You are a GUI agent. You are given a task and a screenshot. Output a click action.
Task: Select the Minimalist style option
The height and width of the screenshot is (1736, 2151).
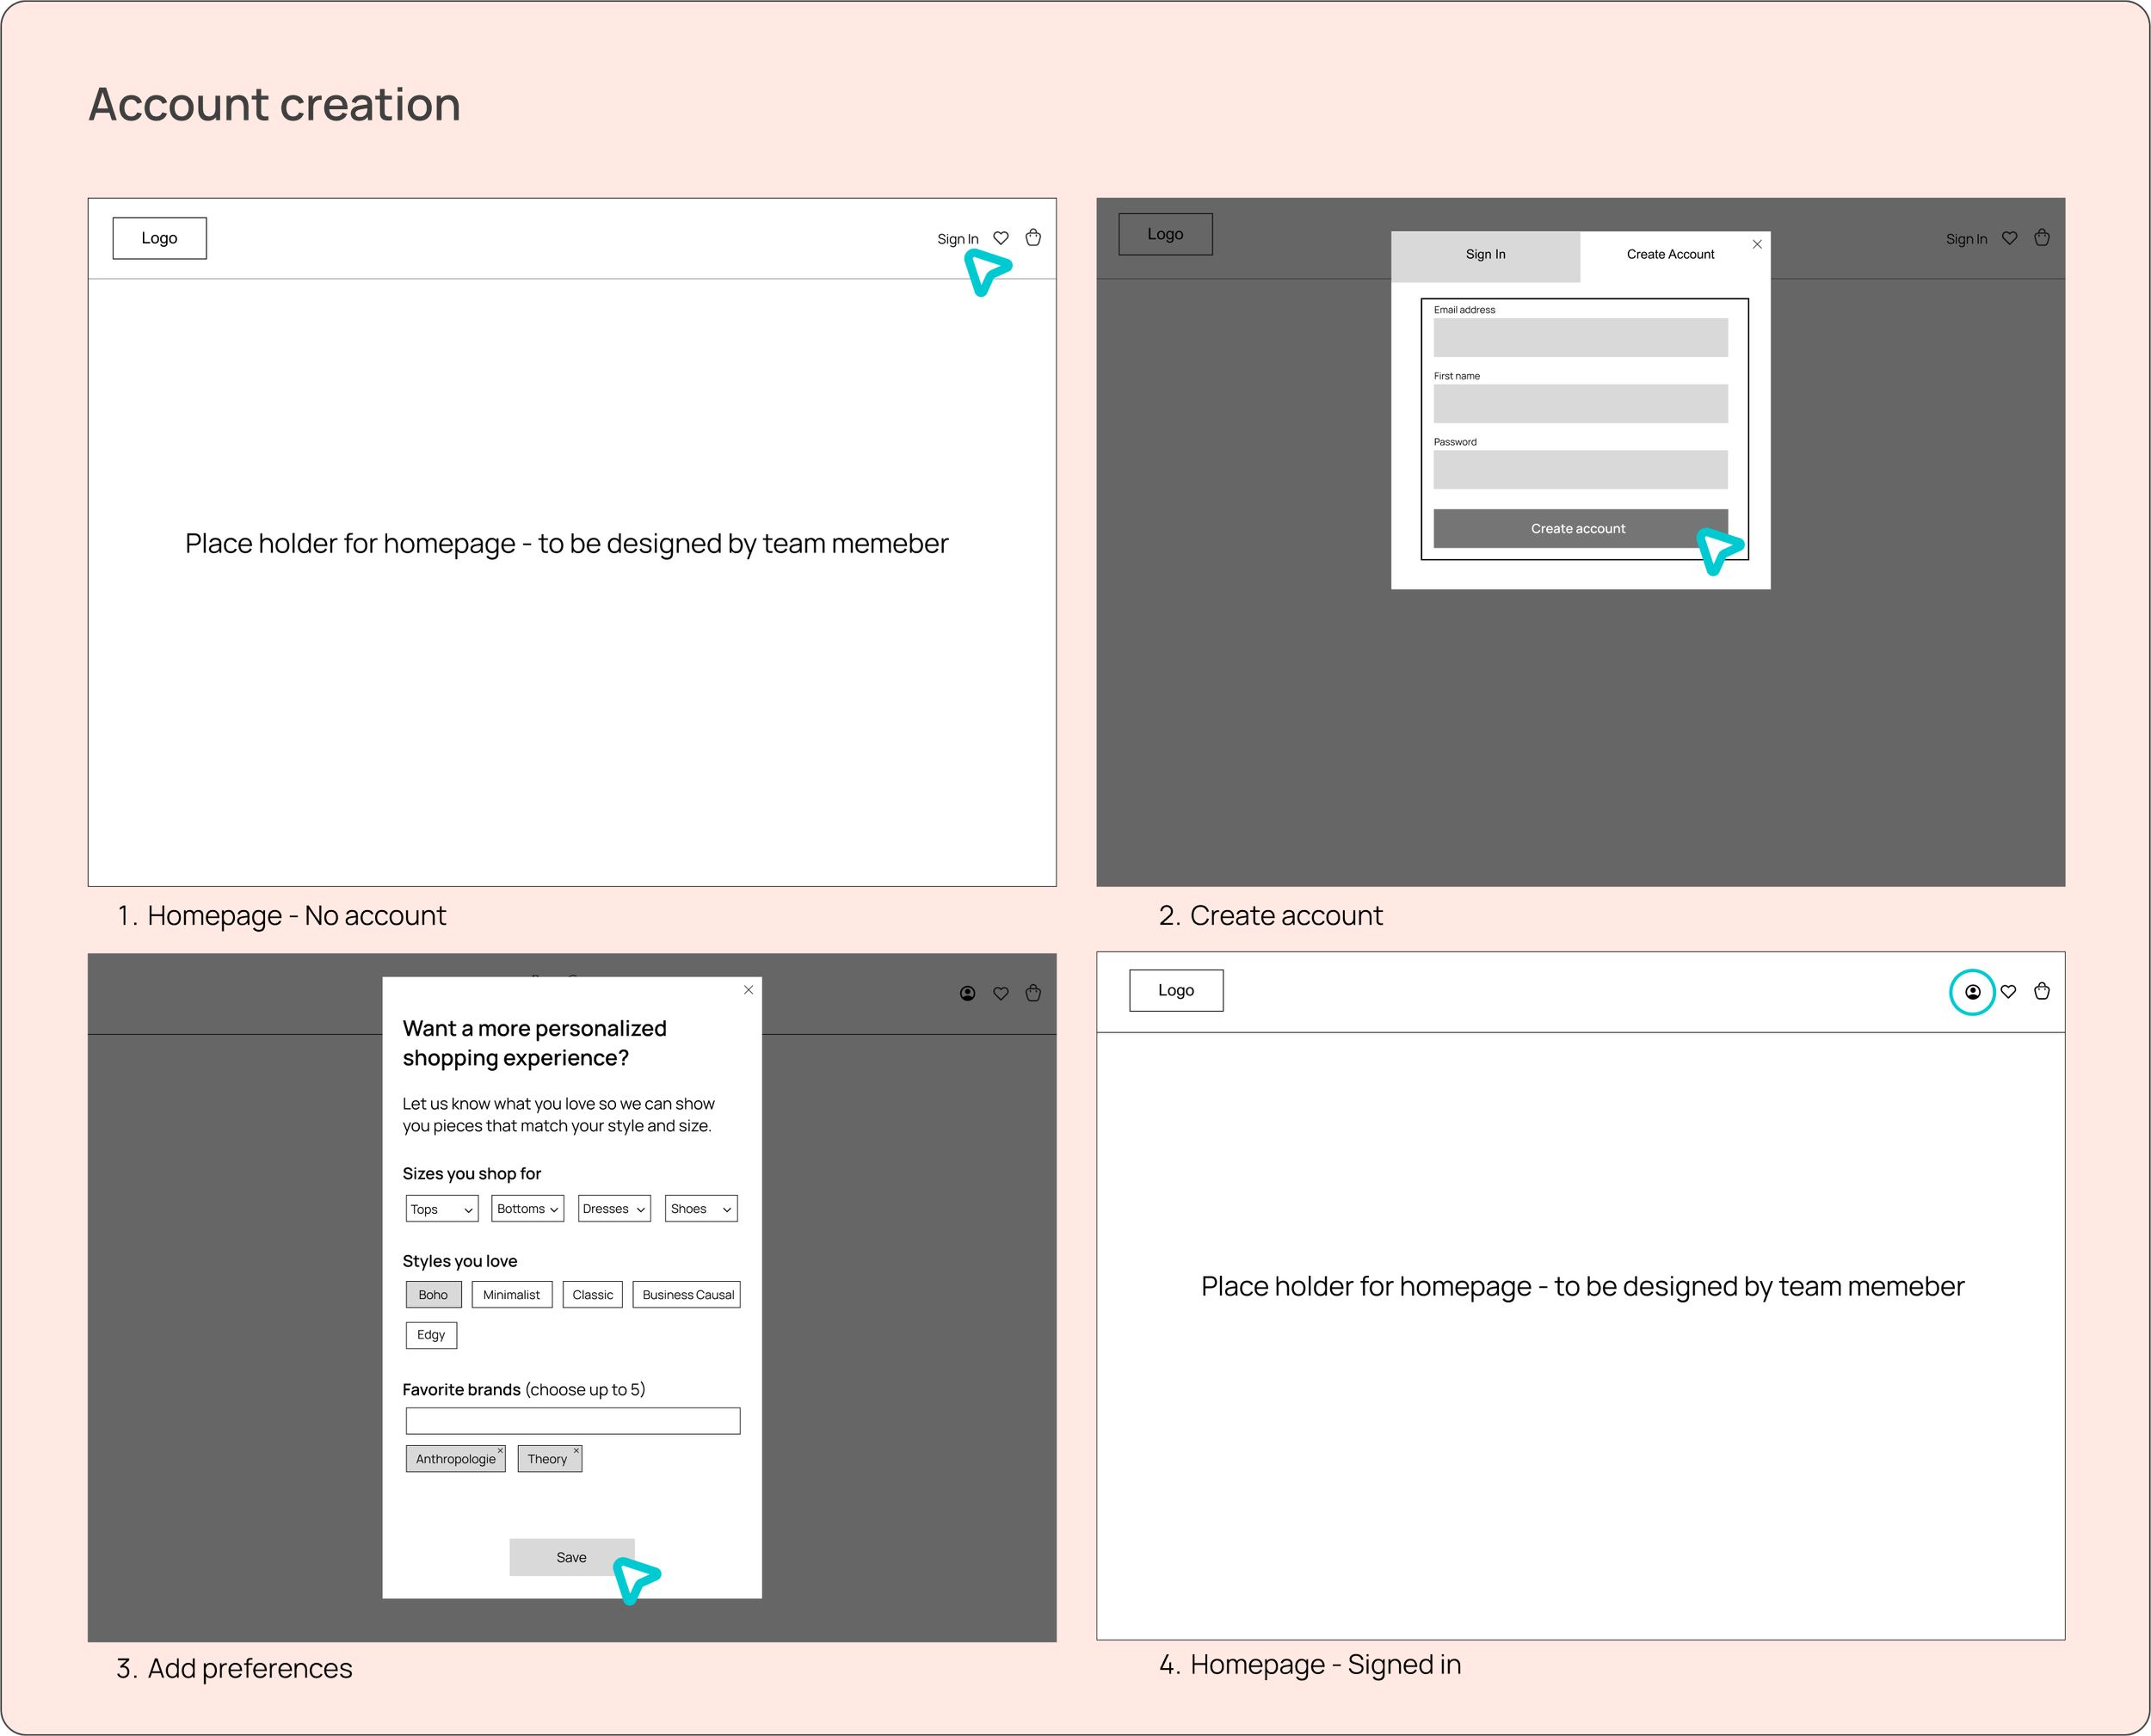click(x=511, y=1295)
